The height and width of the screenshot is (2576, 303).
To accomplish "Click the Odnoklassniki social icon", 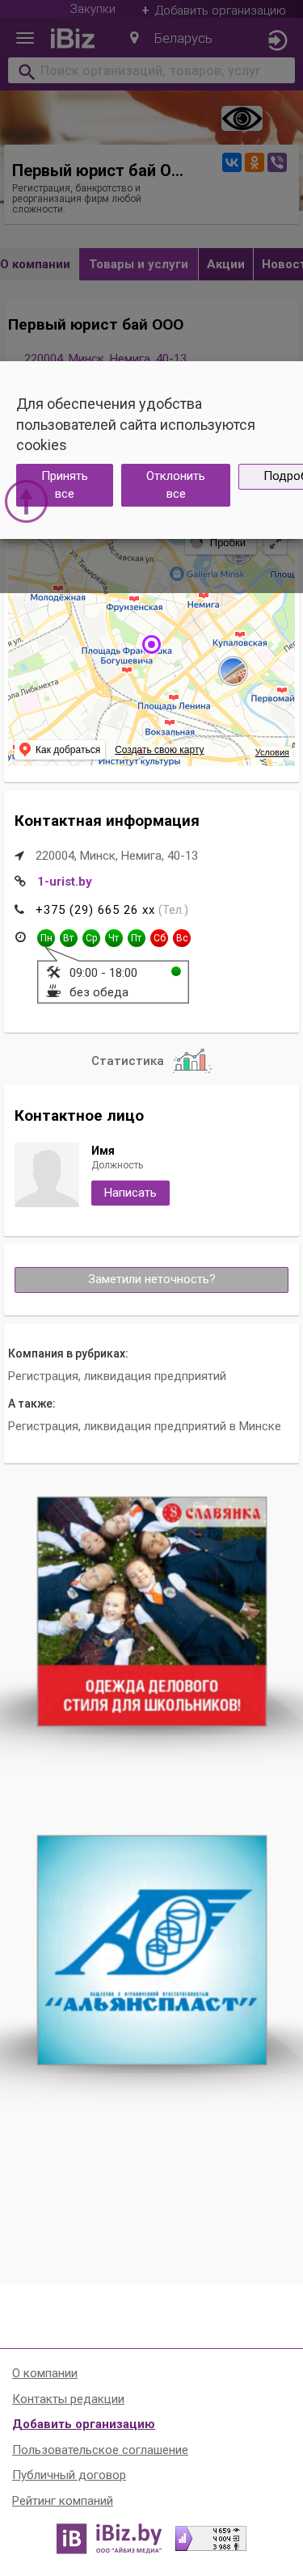I will point(254,162).
